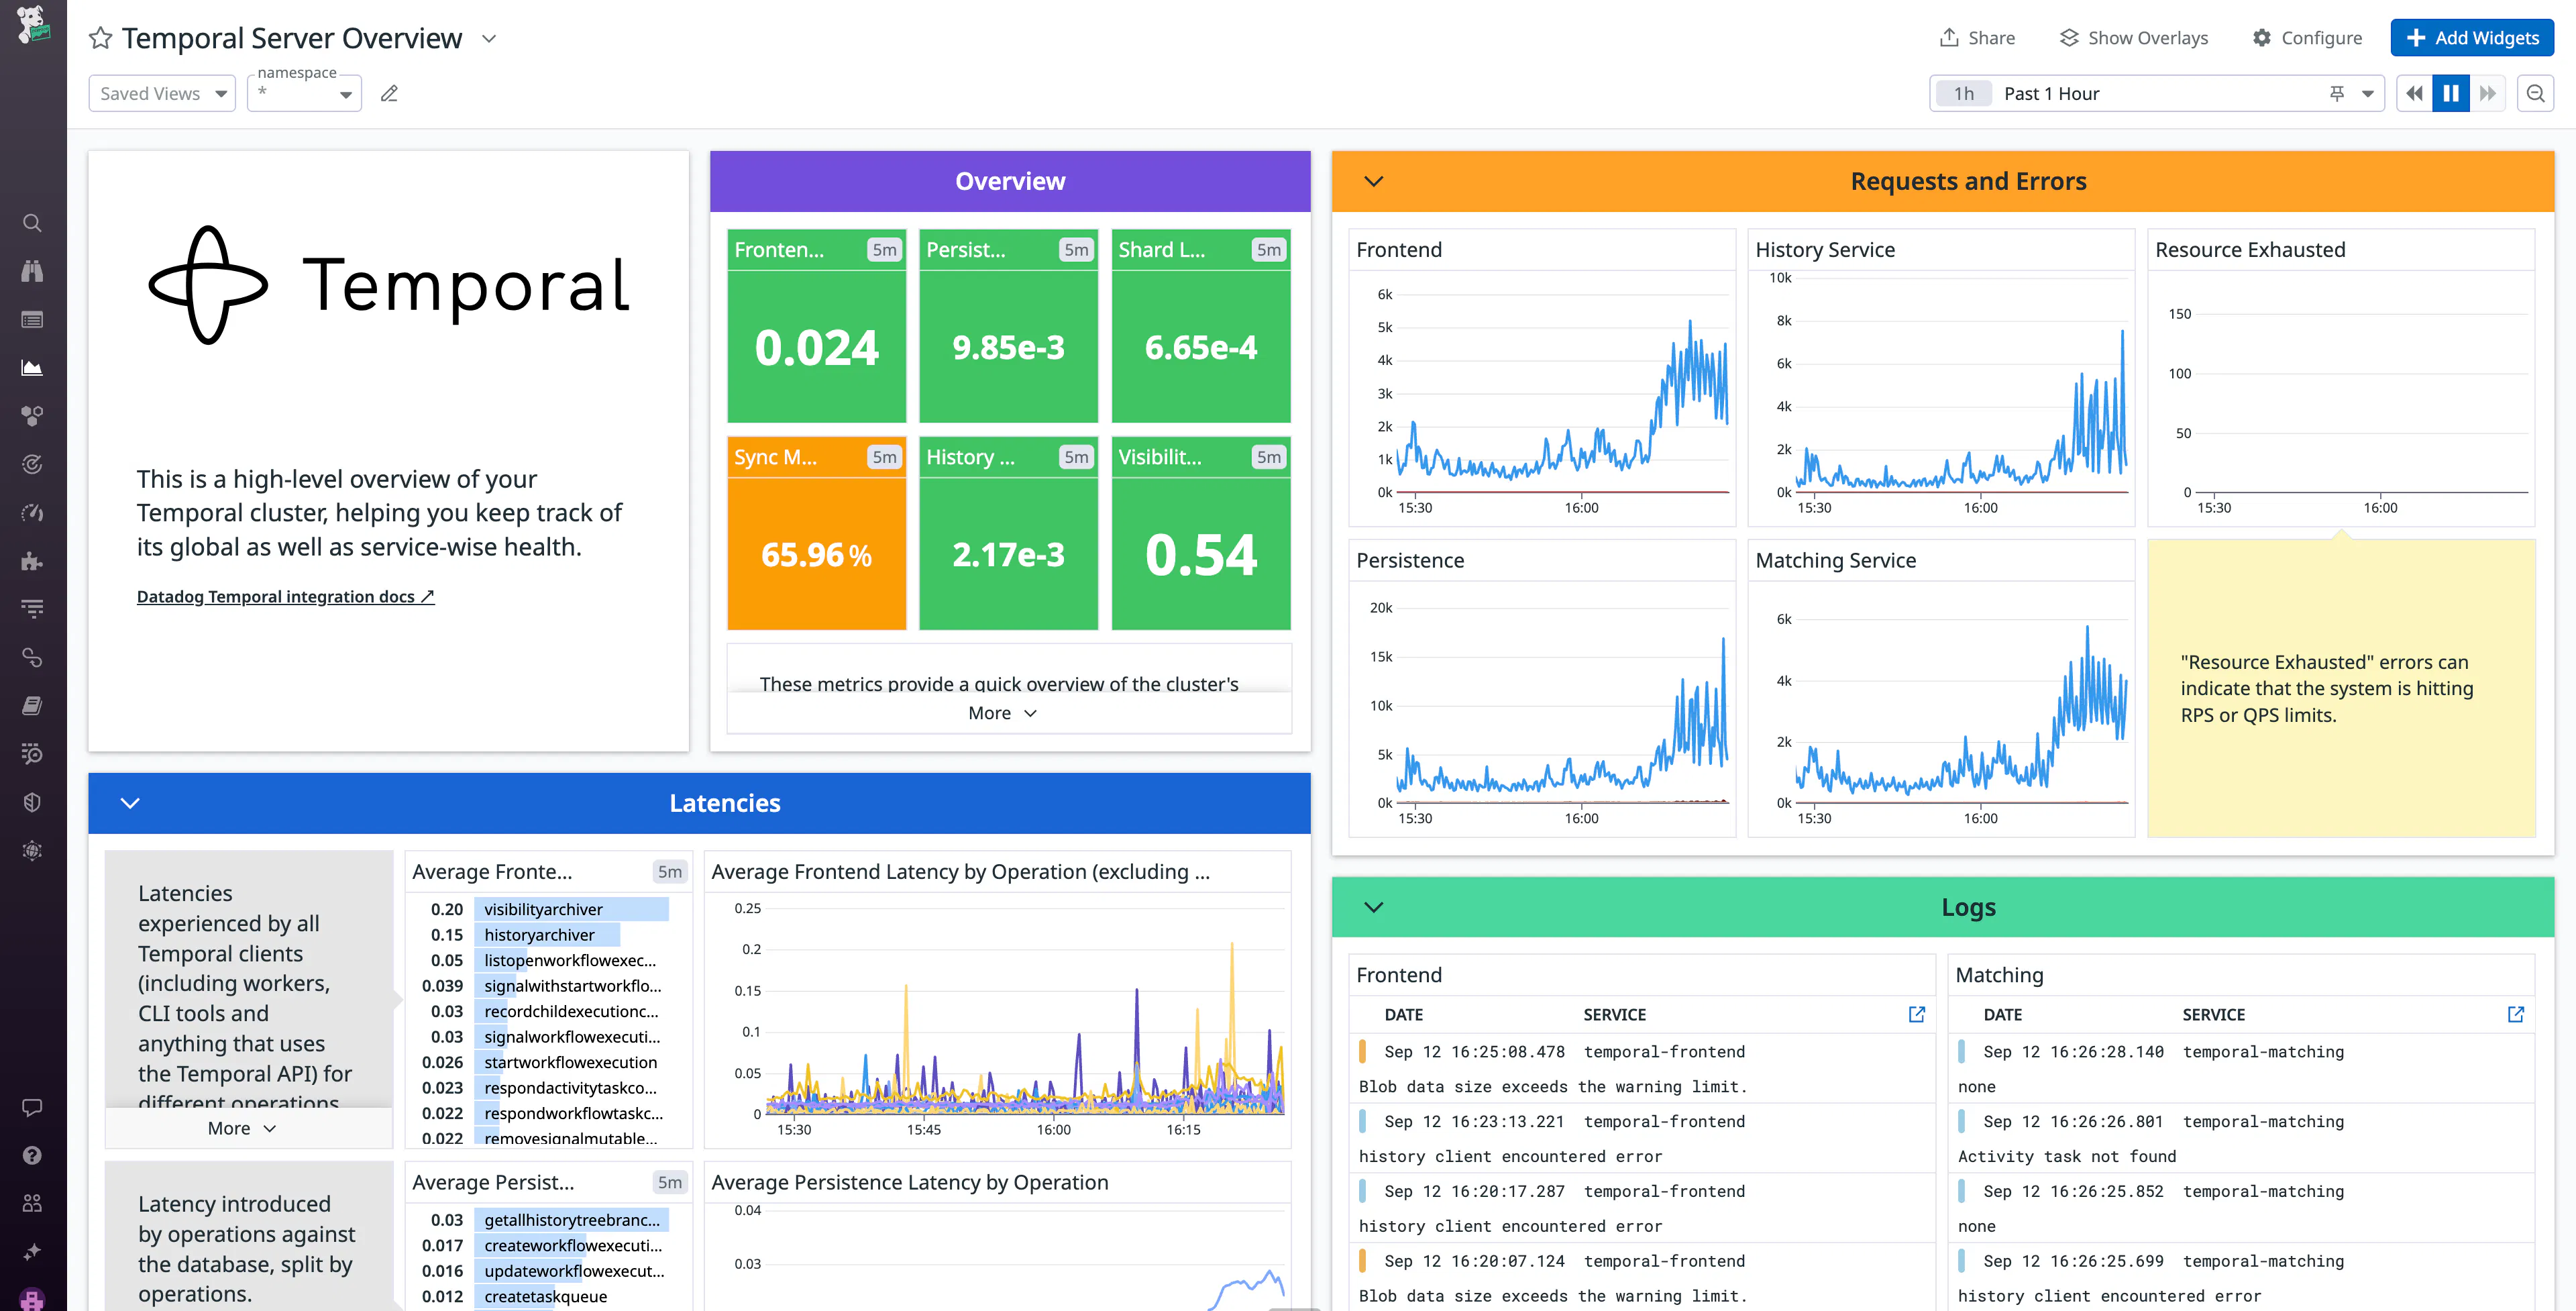This screenshot has height=1311, width=2576.
Task: Edit the namespace template variable with the pencil
Action: (389, 93)
